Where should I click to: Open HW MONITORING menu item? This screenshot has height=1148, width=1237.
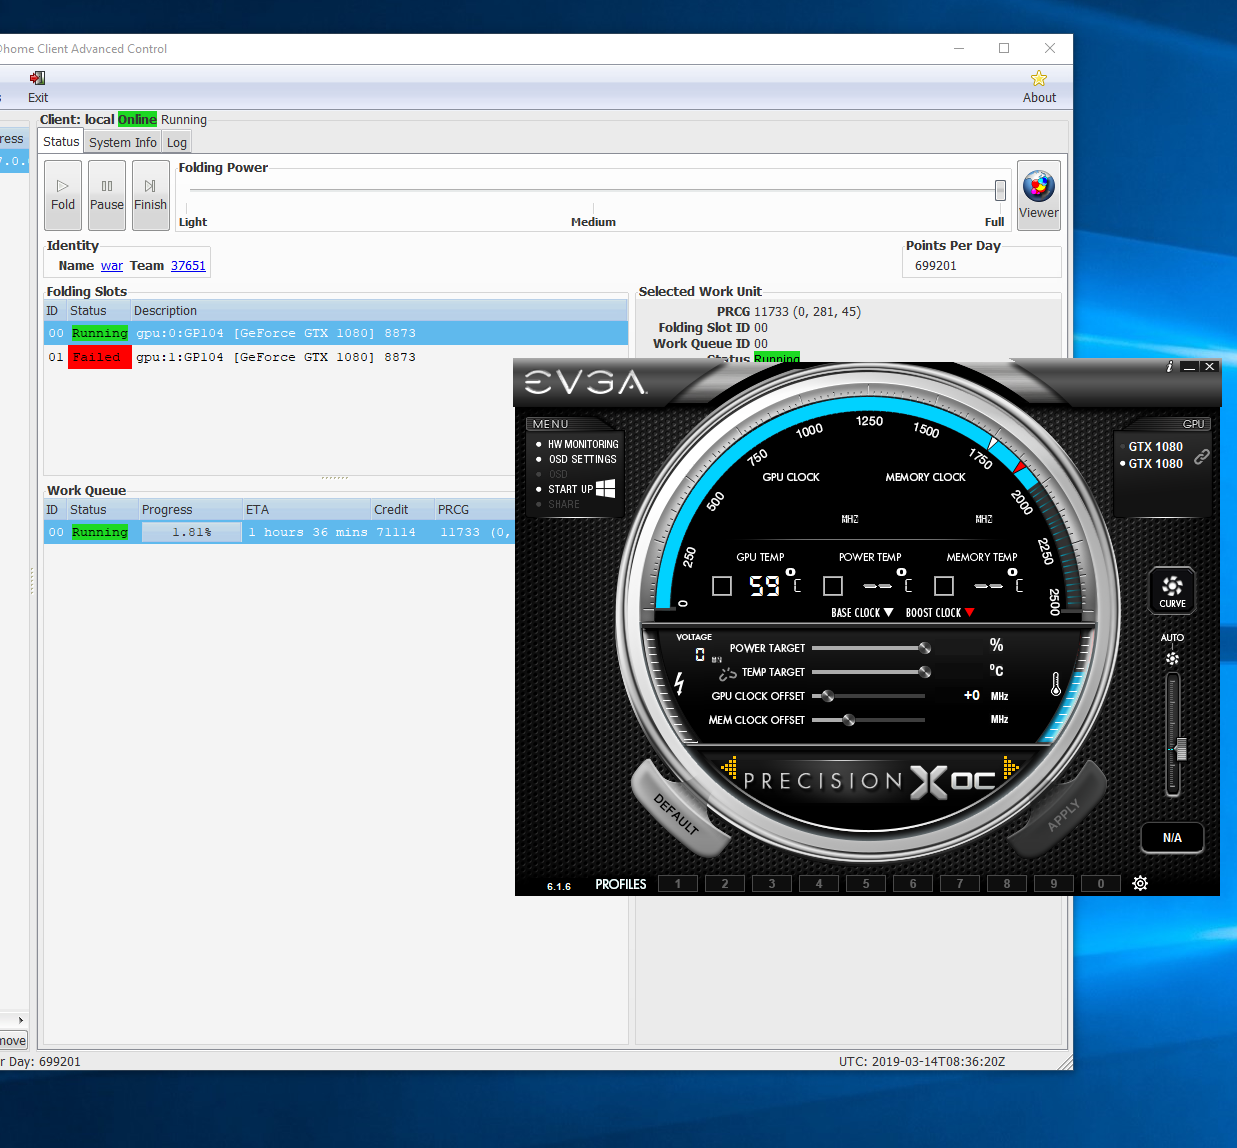coord(583,444)
